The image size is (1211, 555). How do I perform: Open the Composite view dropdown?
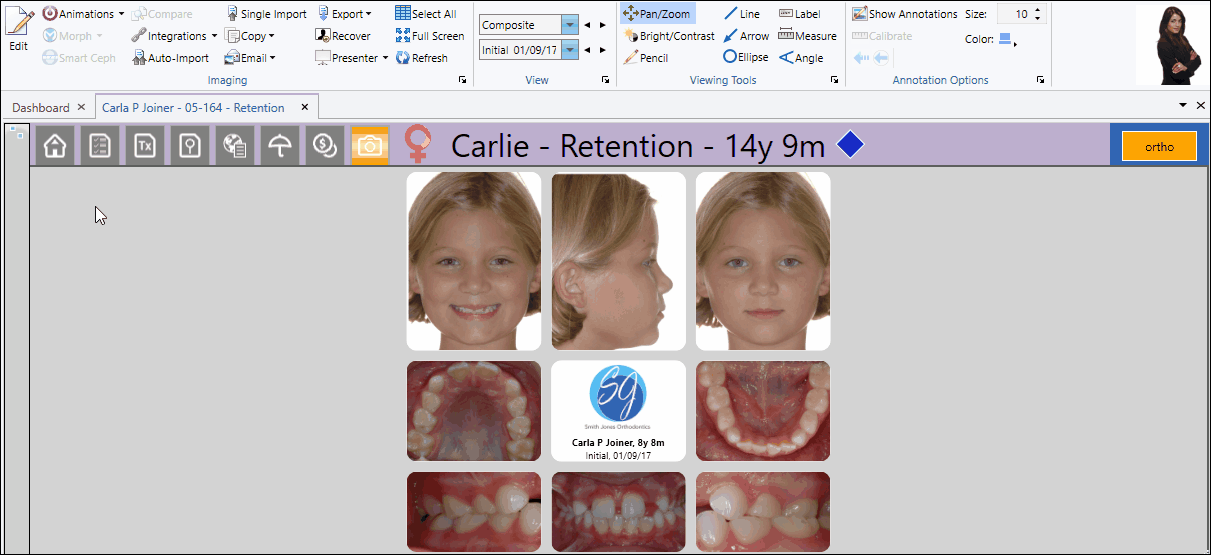pos(569,25)
